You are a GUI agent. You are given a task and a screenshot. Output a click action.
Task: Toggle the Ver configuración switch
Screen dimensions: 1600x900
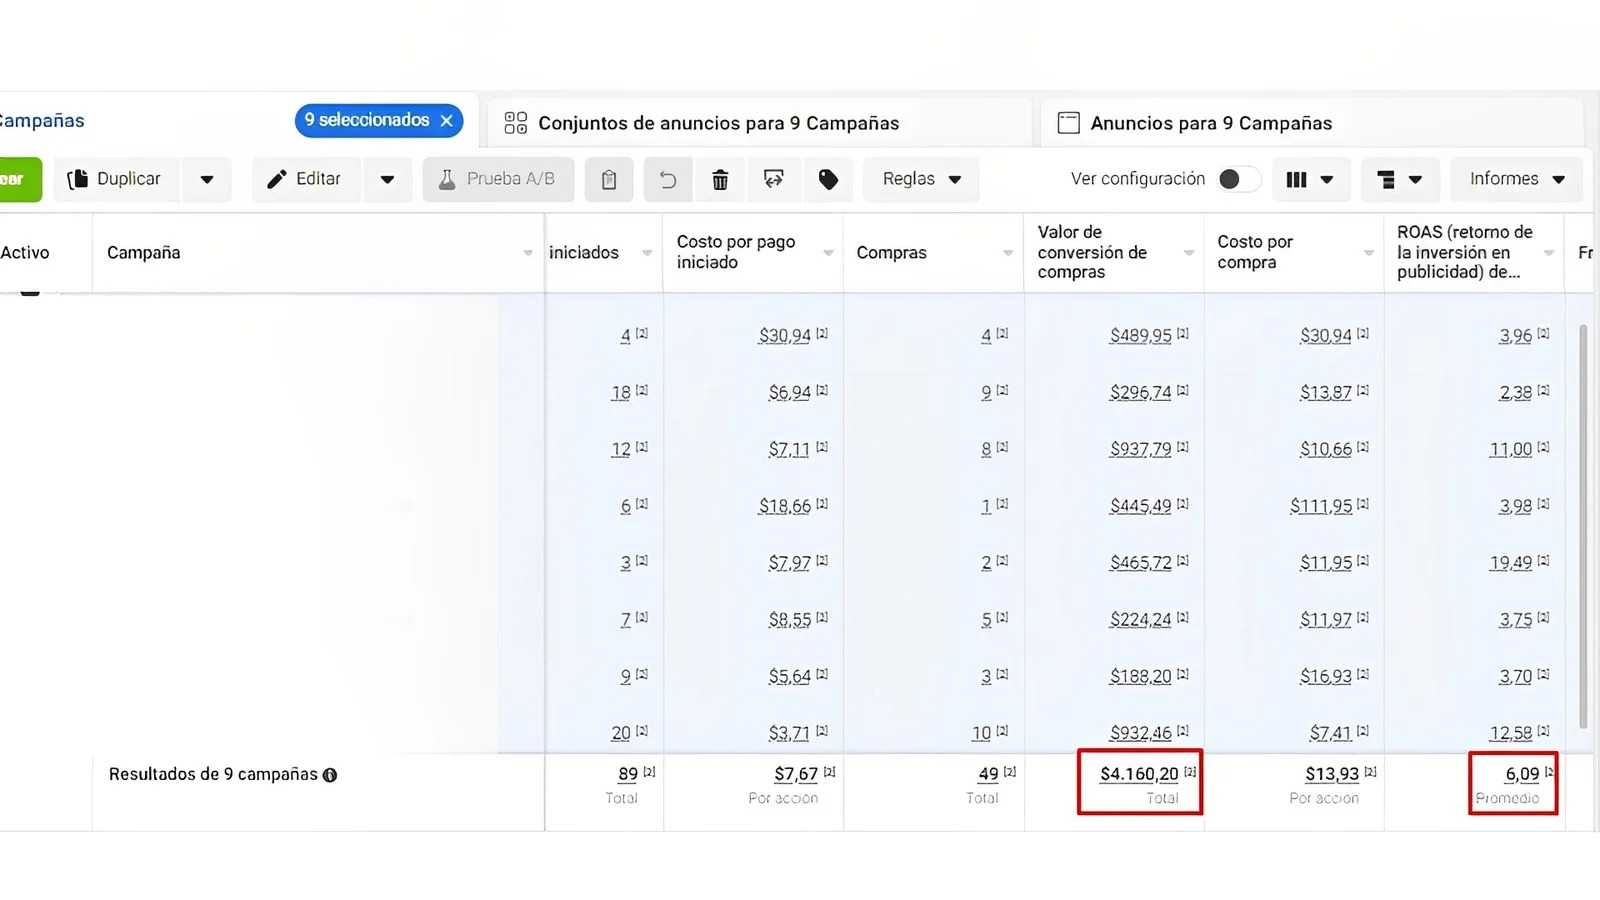pyautogui.click(x=1238, y=179)
